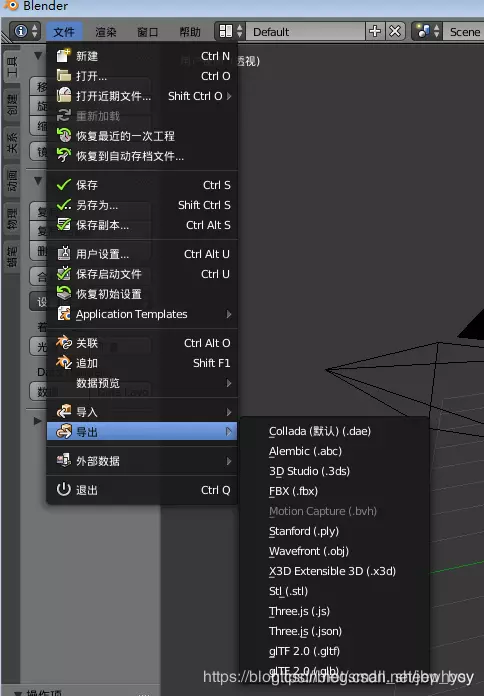Viewport: 484px width, 696px height.
Task: Expand the 打开近期文件 submenu arrow
Action: click(x=229, y=96)
